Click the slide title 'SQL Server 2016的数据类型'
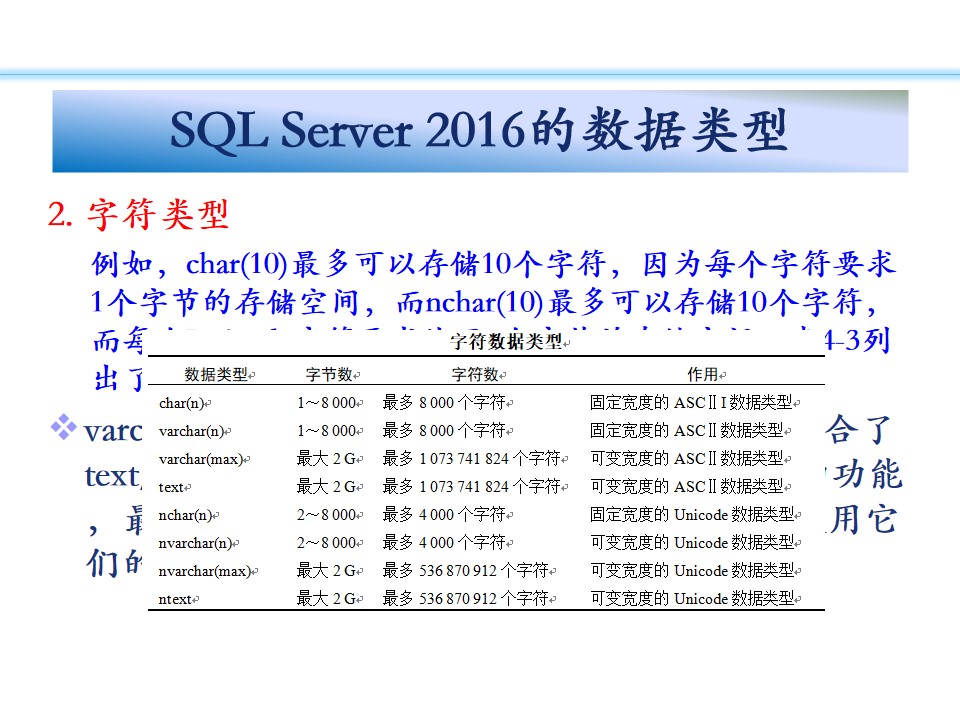960x720 pixels. coord(478,130)
